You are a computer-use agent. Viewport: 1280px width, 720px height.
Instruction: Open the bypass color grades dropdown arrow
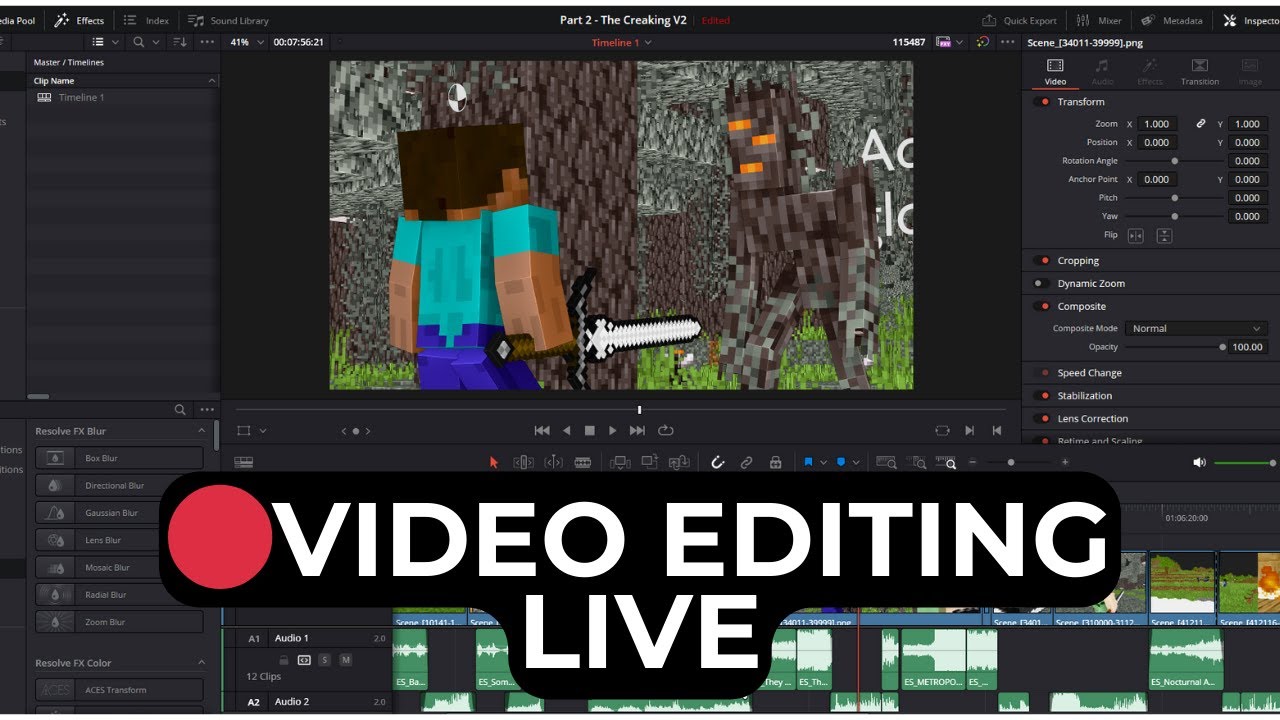coord(960,42)
